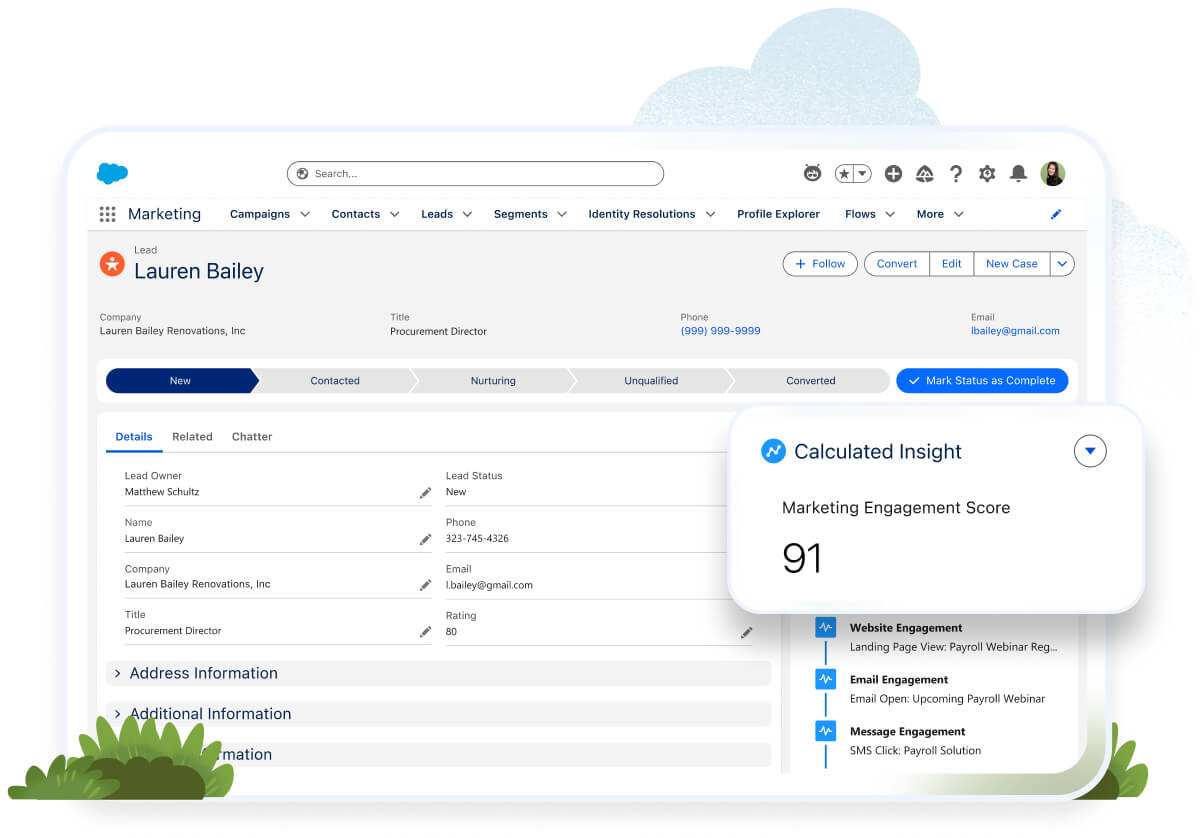Select the Contacted stage on the path

pos(334,381)
